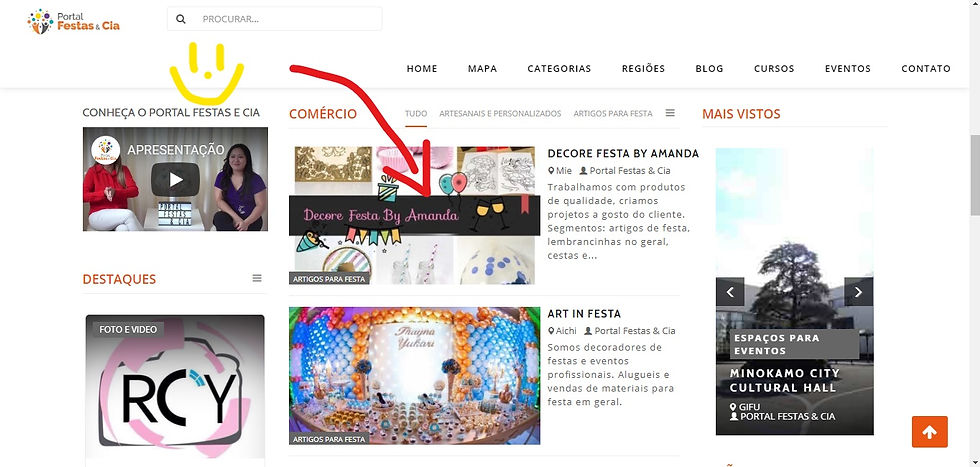Click the search magnifier icon
The image size is (980, 467).
(x=181, y=19)
